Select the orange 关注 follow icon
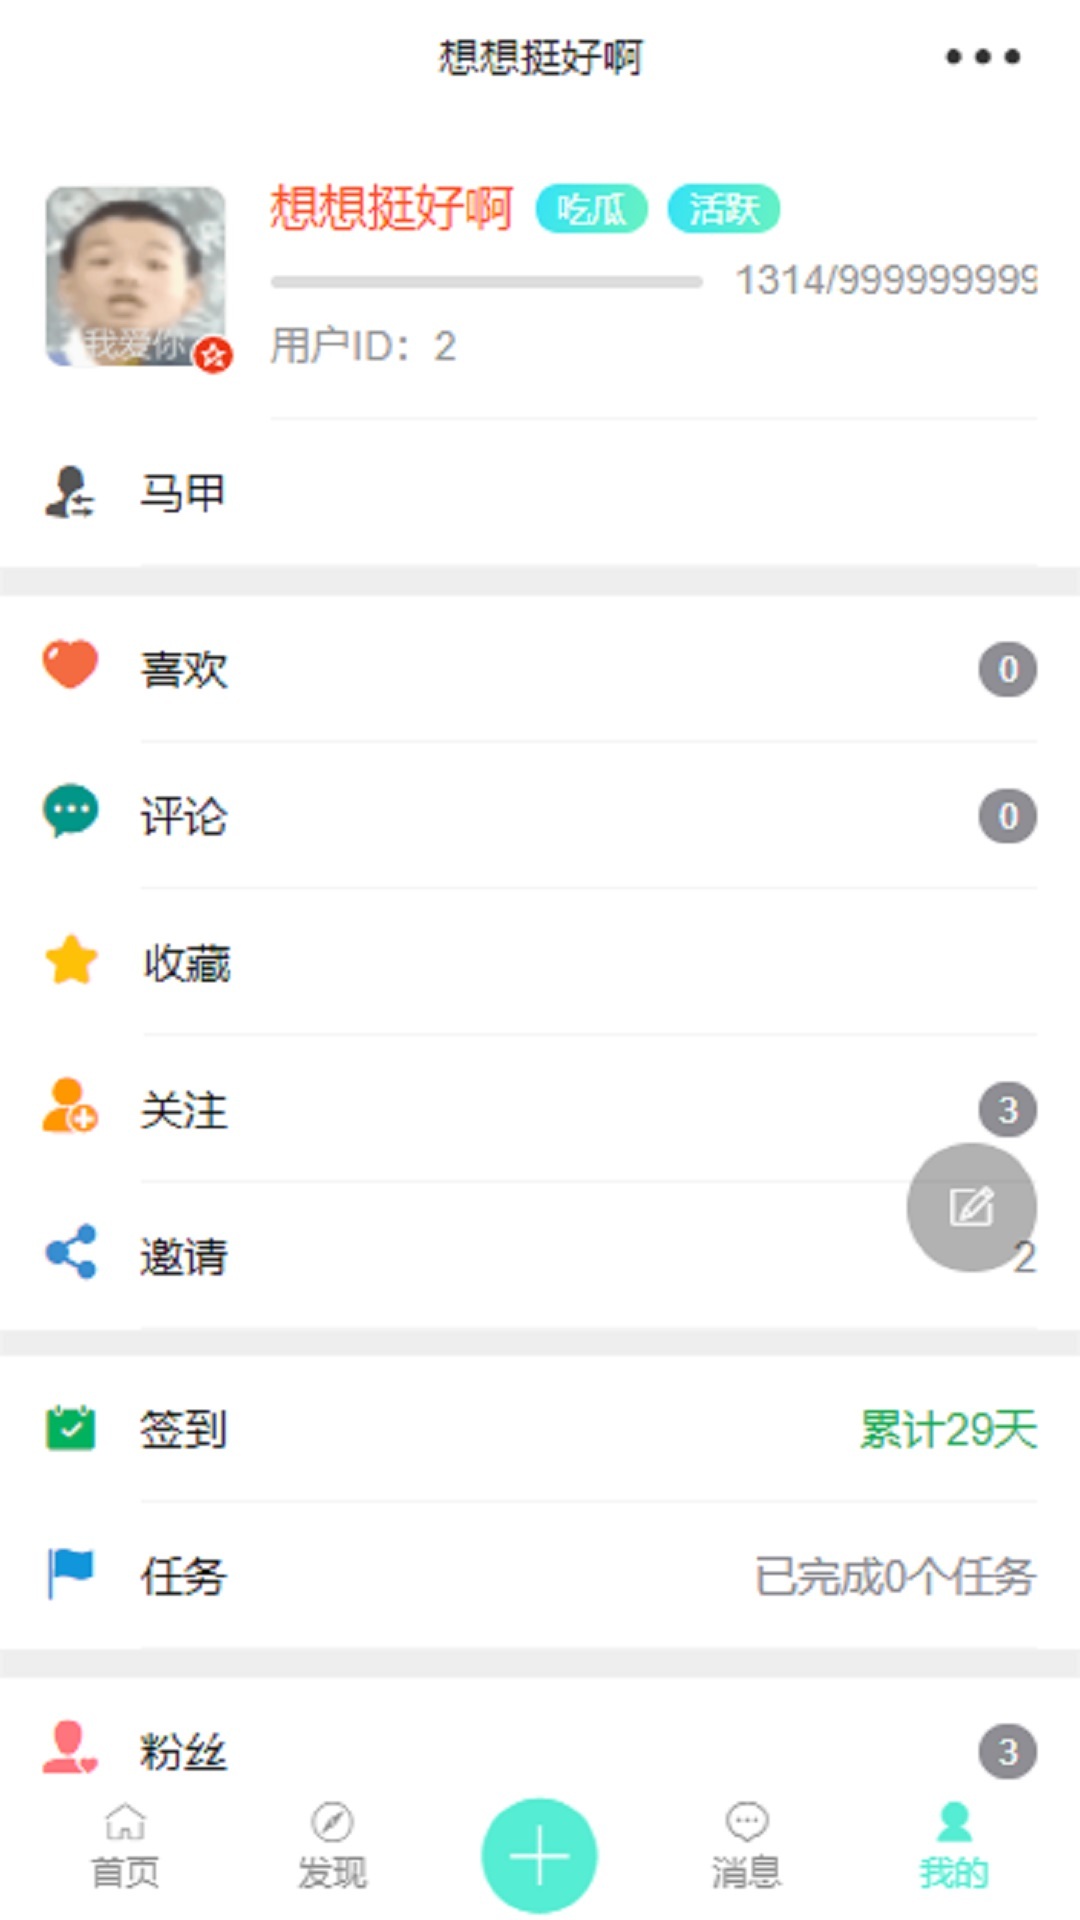This screenshot has width=1080, height=1920. [x=70, y=1106]
